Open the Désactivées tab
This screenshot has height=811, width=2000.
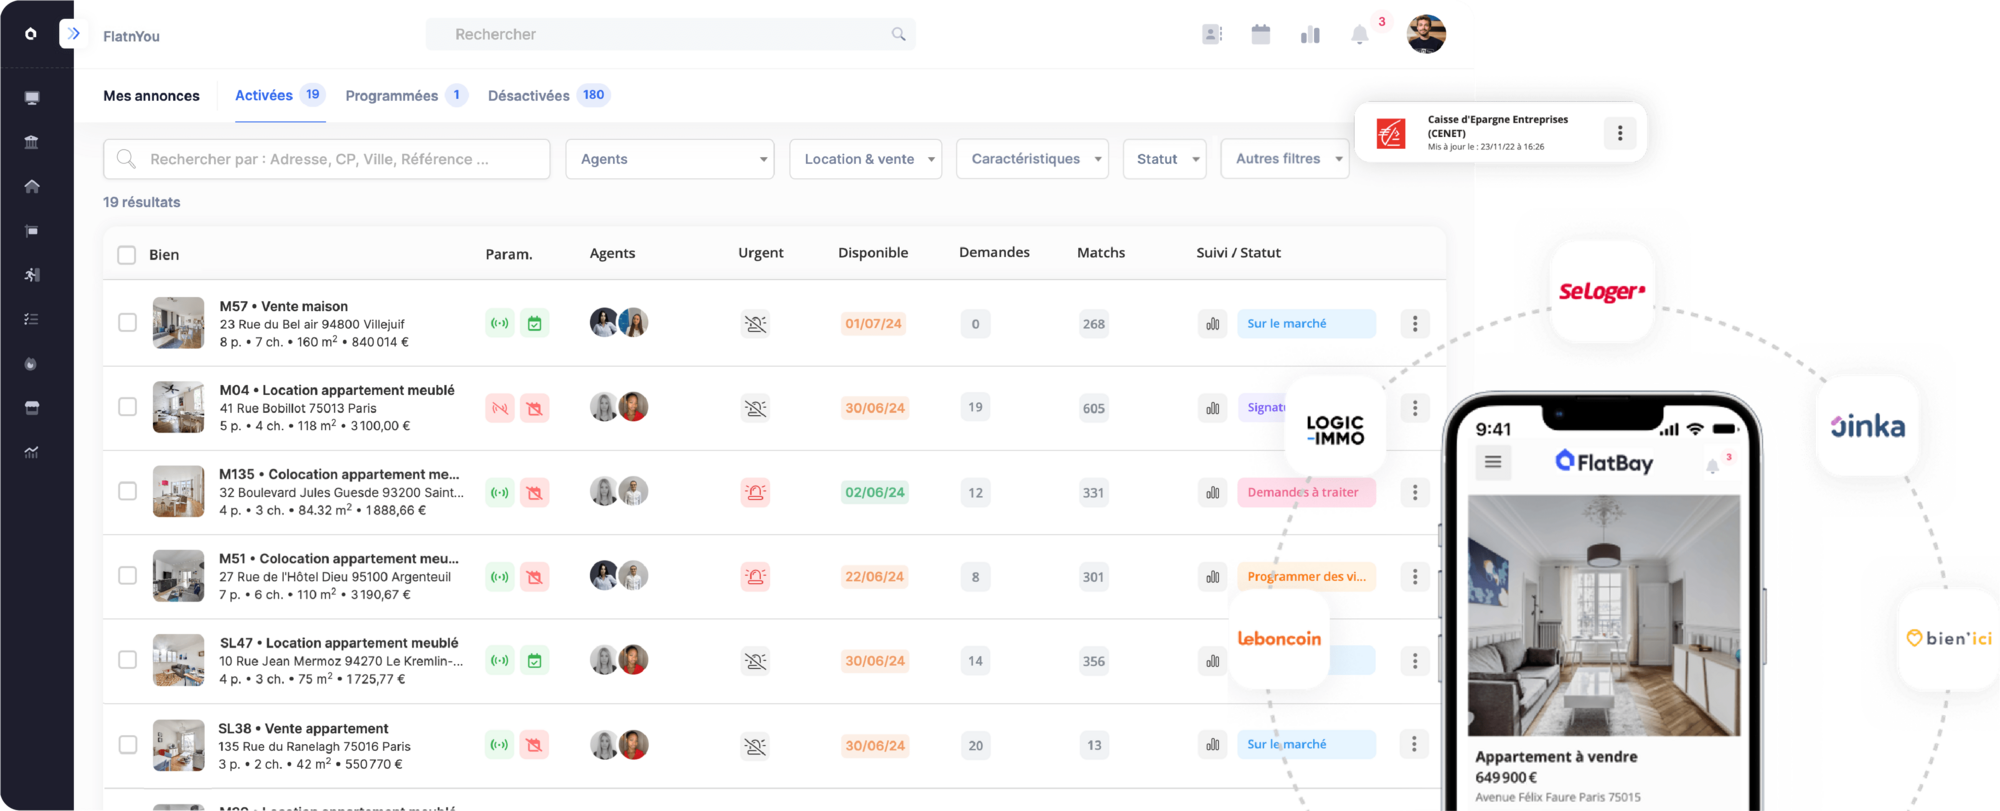tap(529, 96)
